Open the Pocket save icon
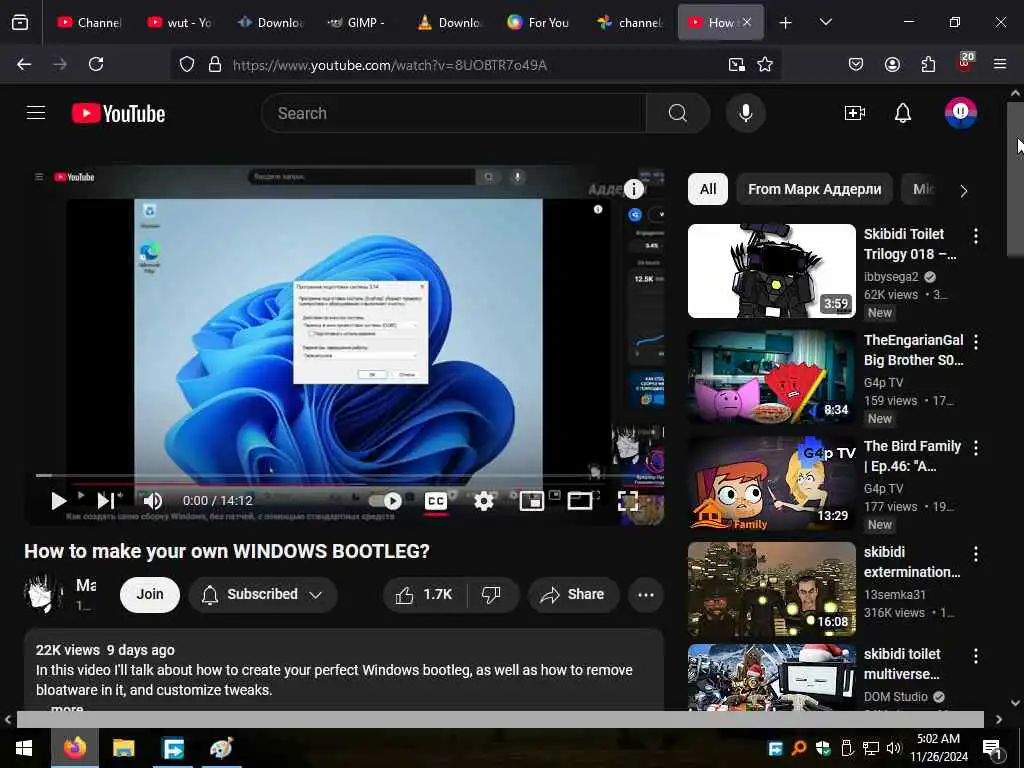Viewport: 1024px width, 768px height. pyautogui.click(x=856, y=64)
